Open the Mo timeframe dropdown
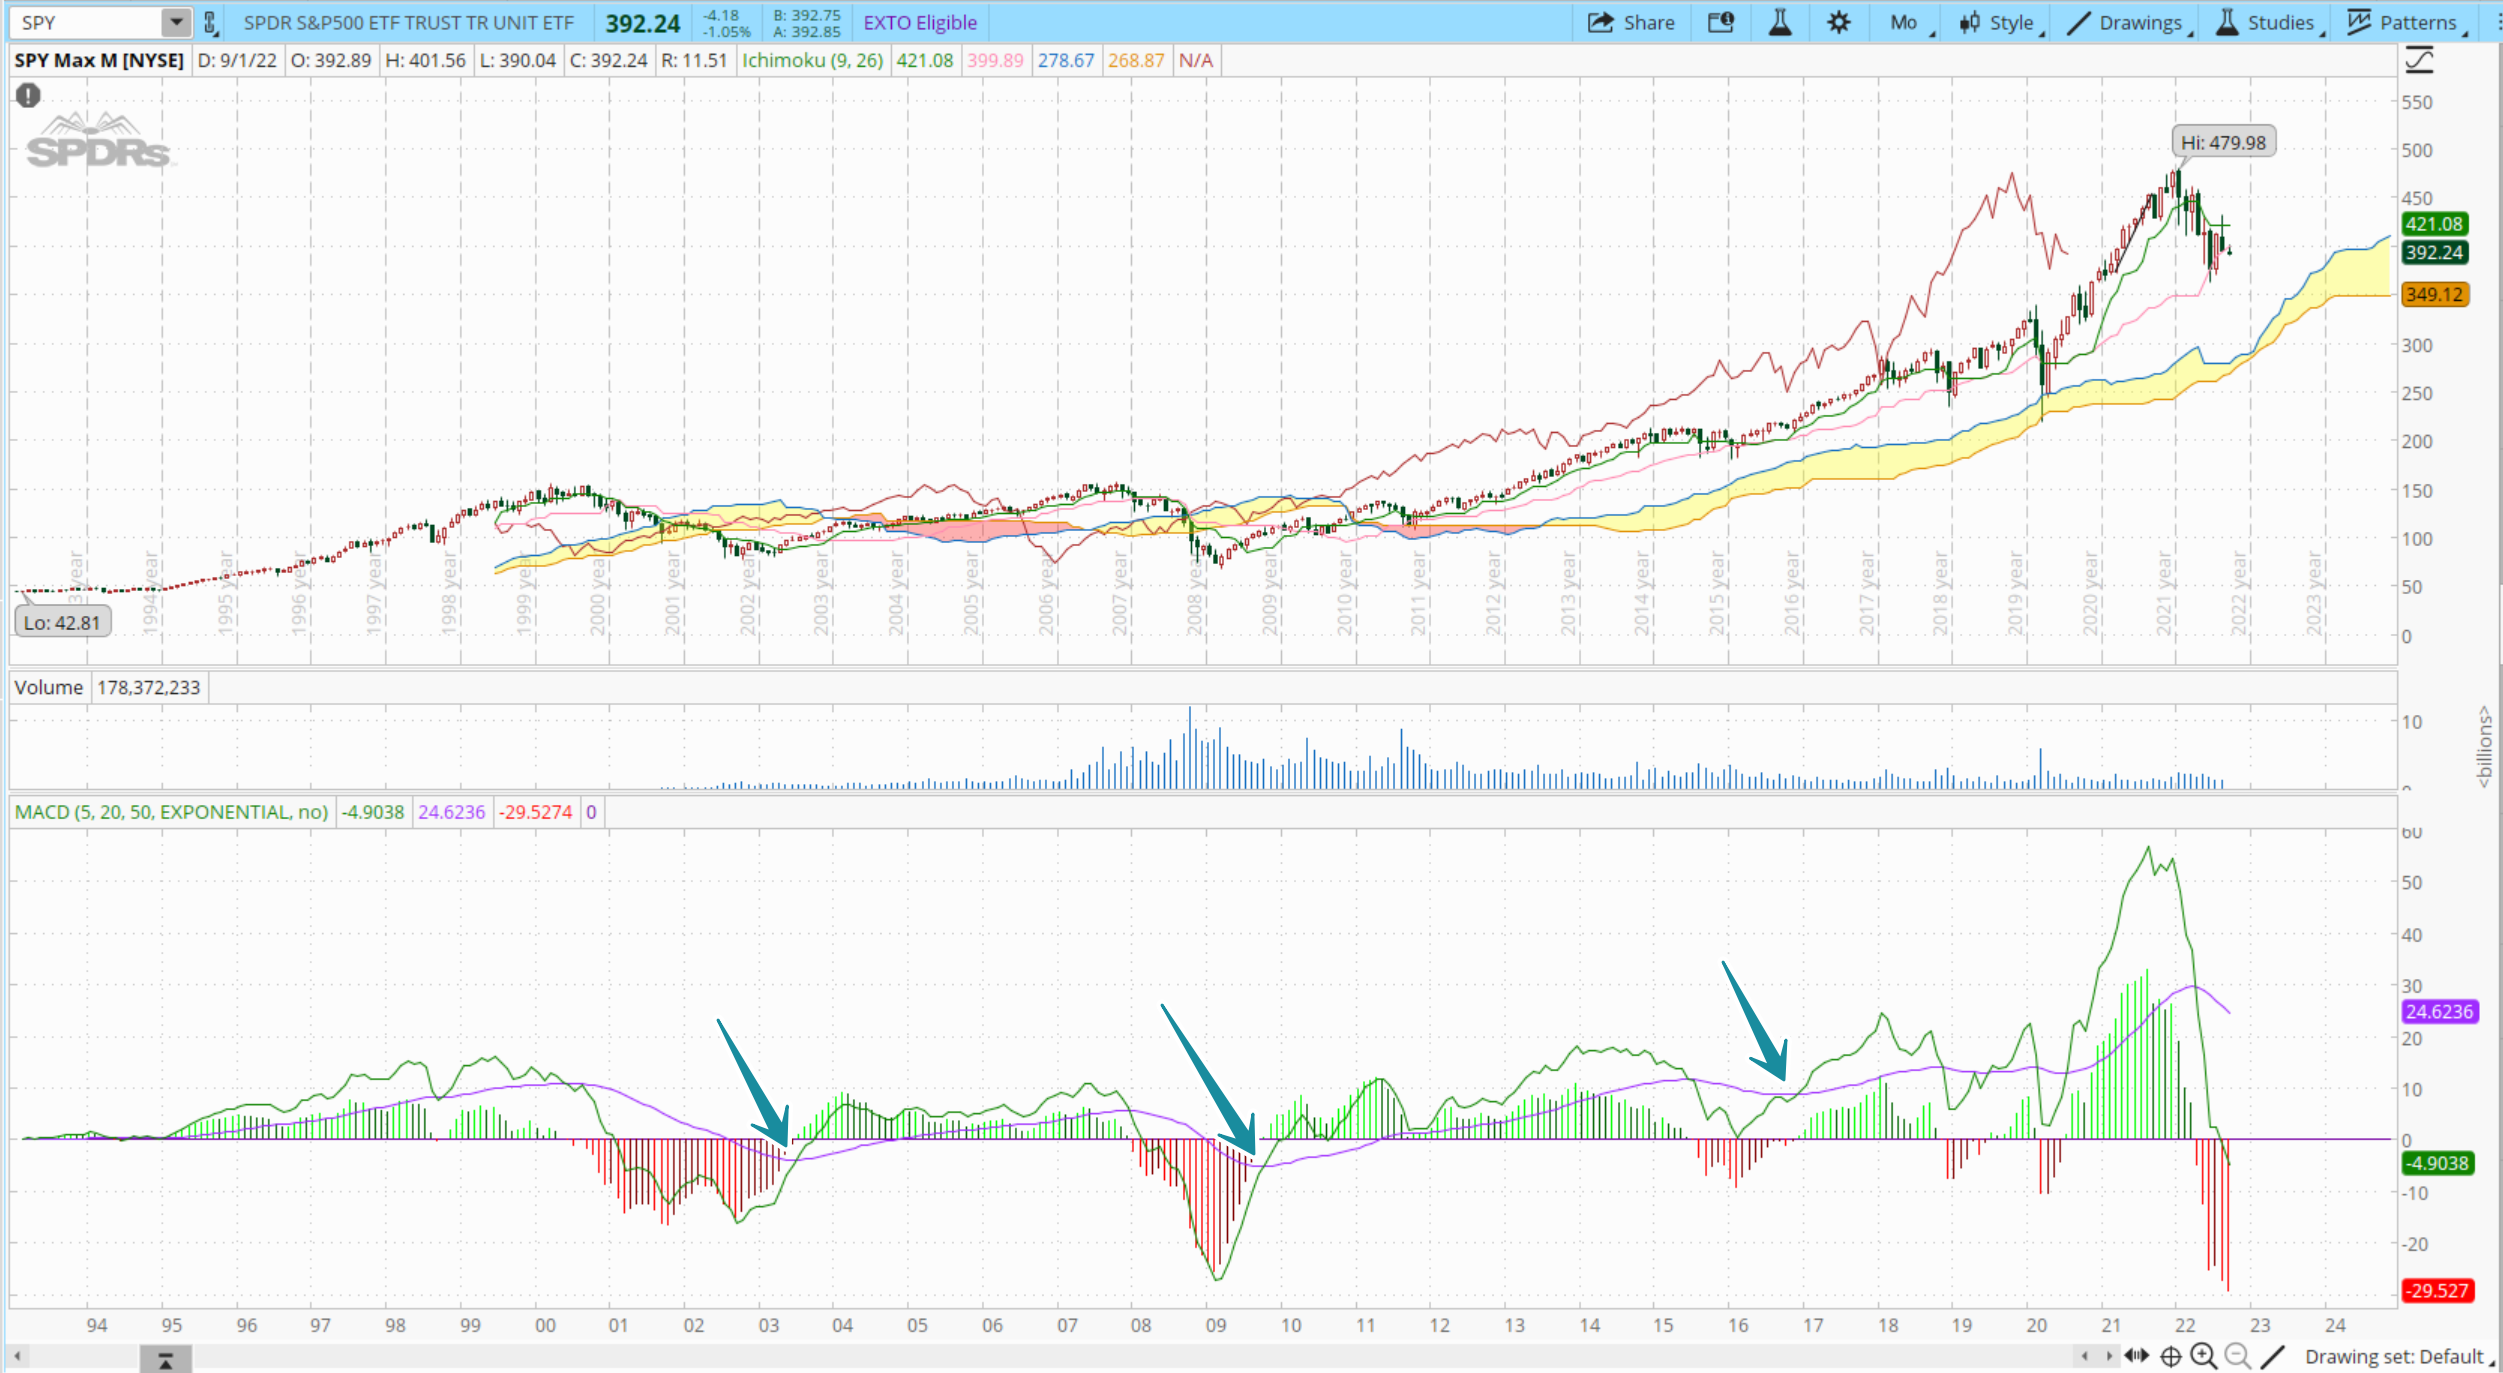Screen dimensions: 2503x1373 pos(1905,22)
